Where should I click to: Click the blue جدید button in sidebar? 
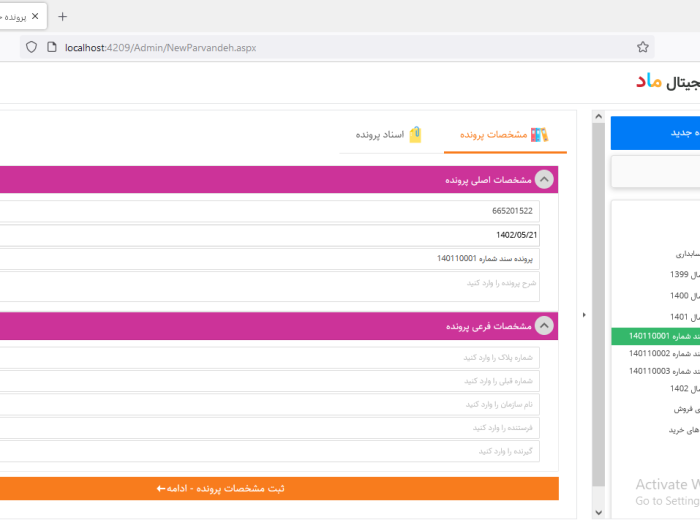pos(655,133)
